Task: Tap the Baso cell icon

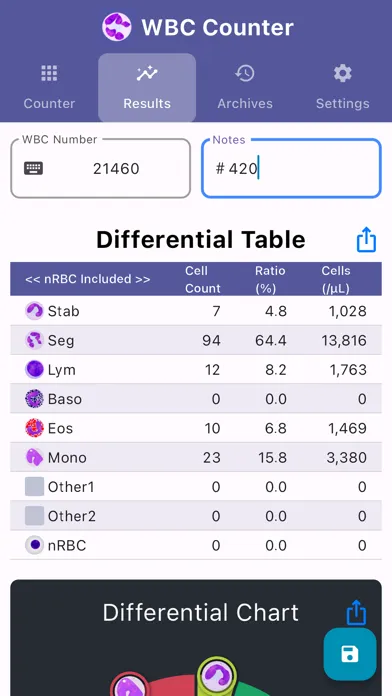Action: 34,399
